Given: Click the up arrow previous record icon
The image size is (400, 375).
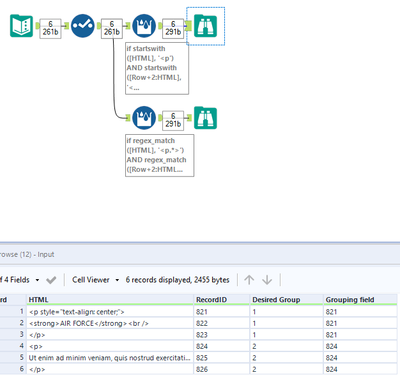Looking at the screenshot, I should click(x=249, y=280).
